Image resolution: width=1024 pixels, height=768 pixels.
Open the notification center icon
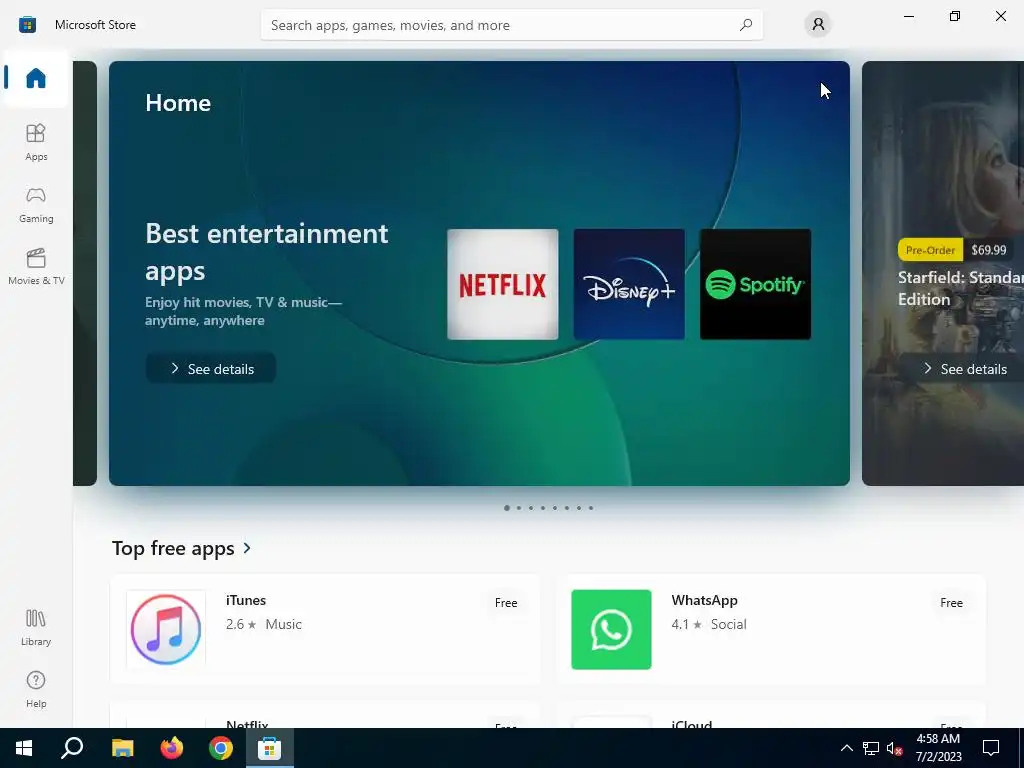[991, 748]
